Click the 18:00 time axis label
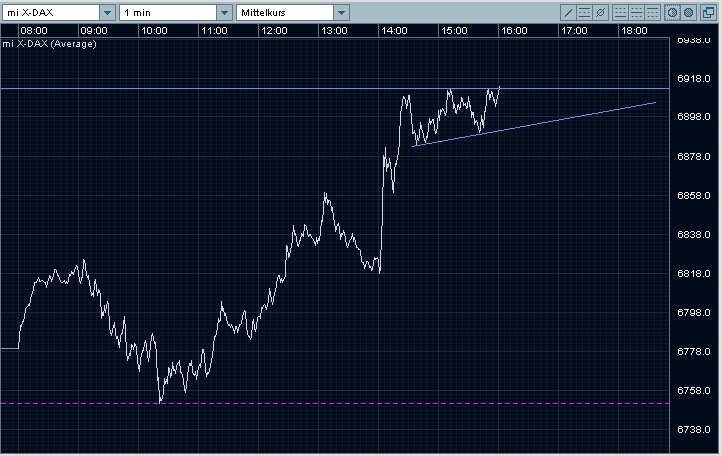722x456 pixels. [x=634, y=30]
